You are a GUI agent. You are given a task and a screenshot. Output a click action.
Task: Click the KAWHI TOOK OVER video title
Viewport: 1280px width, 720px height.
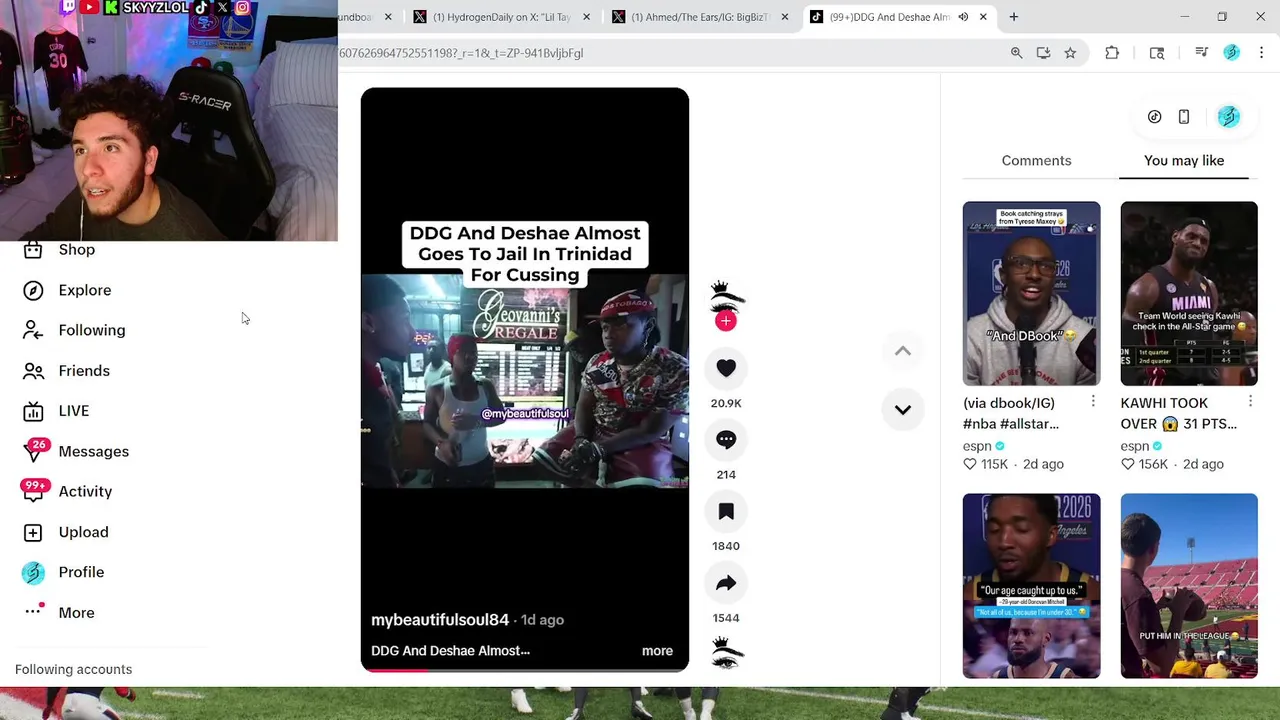click(x=1178, y=413)
